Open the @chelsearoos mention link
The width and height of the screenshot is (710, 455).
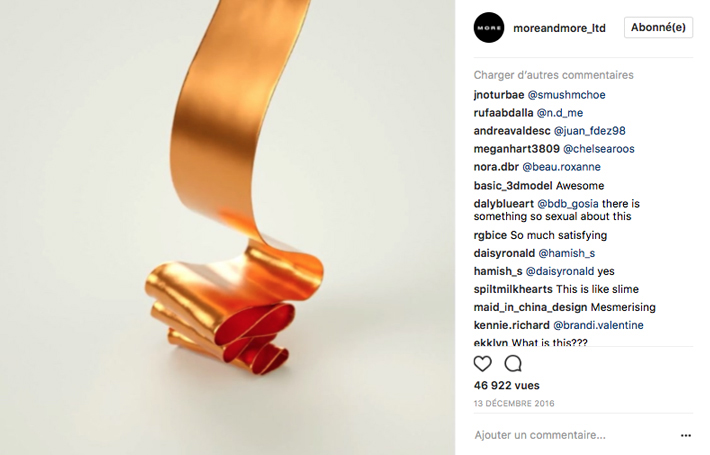click(x=599, y=149)
